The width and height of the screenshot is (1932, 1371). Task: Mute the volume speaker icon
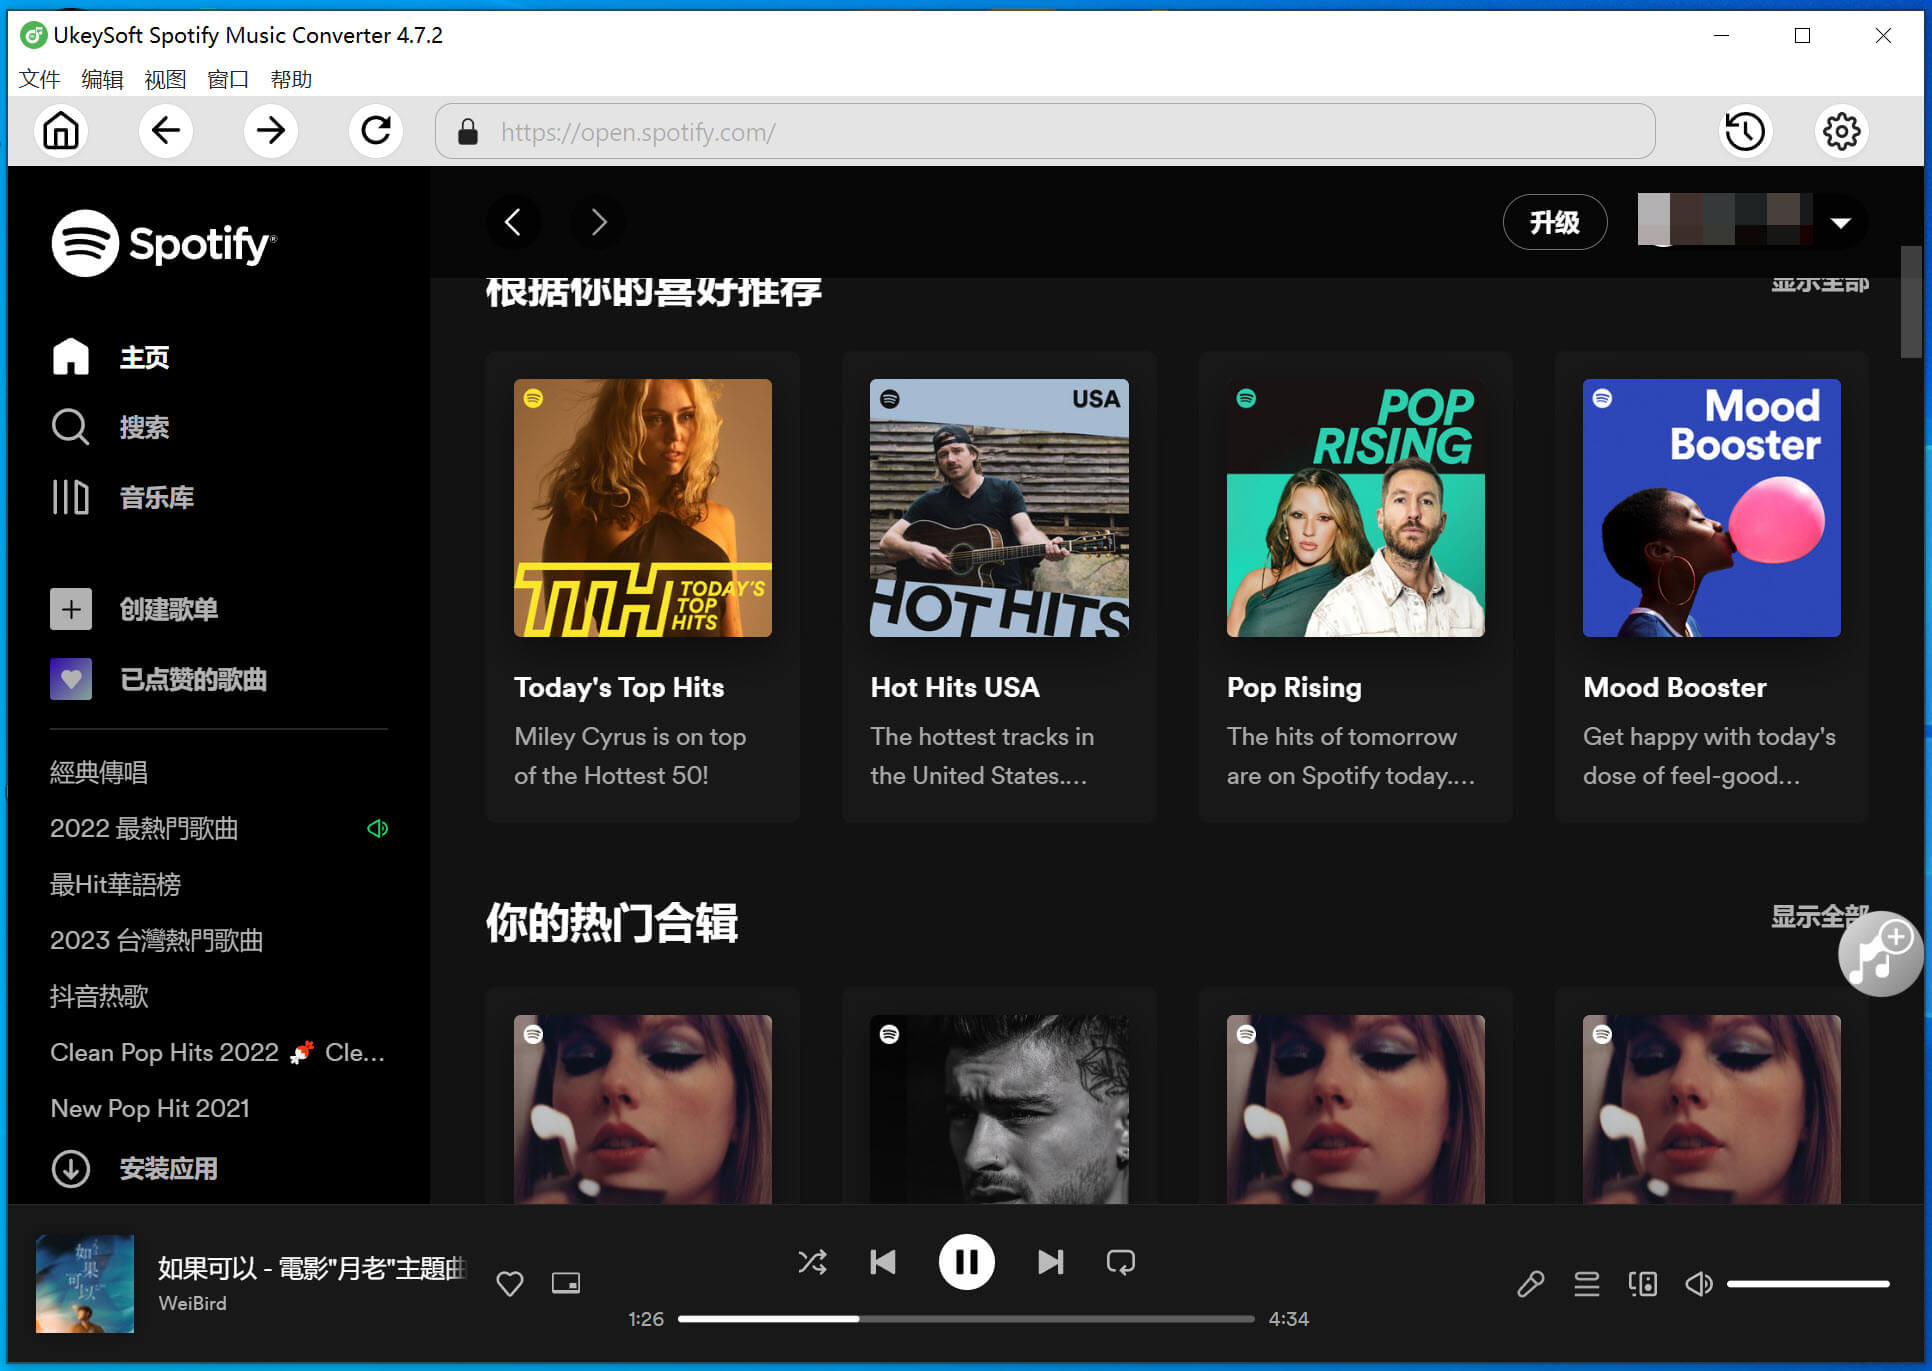1699,1284
